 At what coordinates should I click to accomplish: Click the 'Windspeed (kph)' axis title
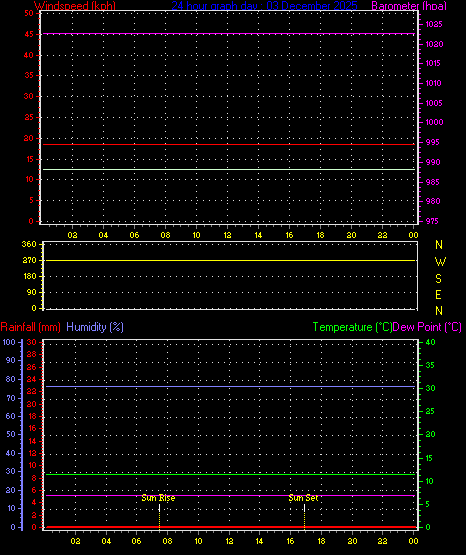75,6
